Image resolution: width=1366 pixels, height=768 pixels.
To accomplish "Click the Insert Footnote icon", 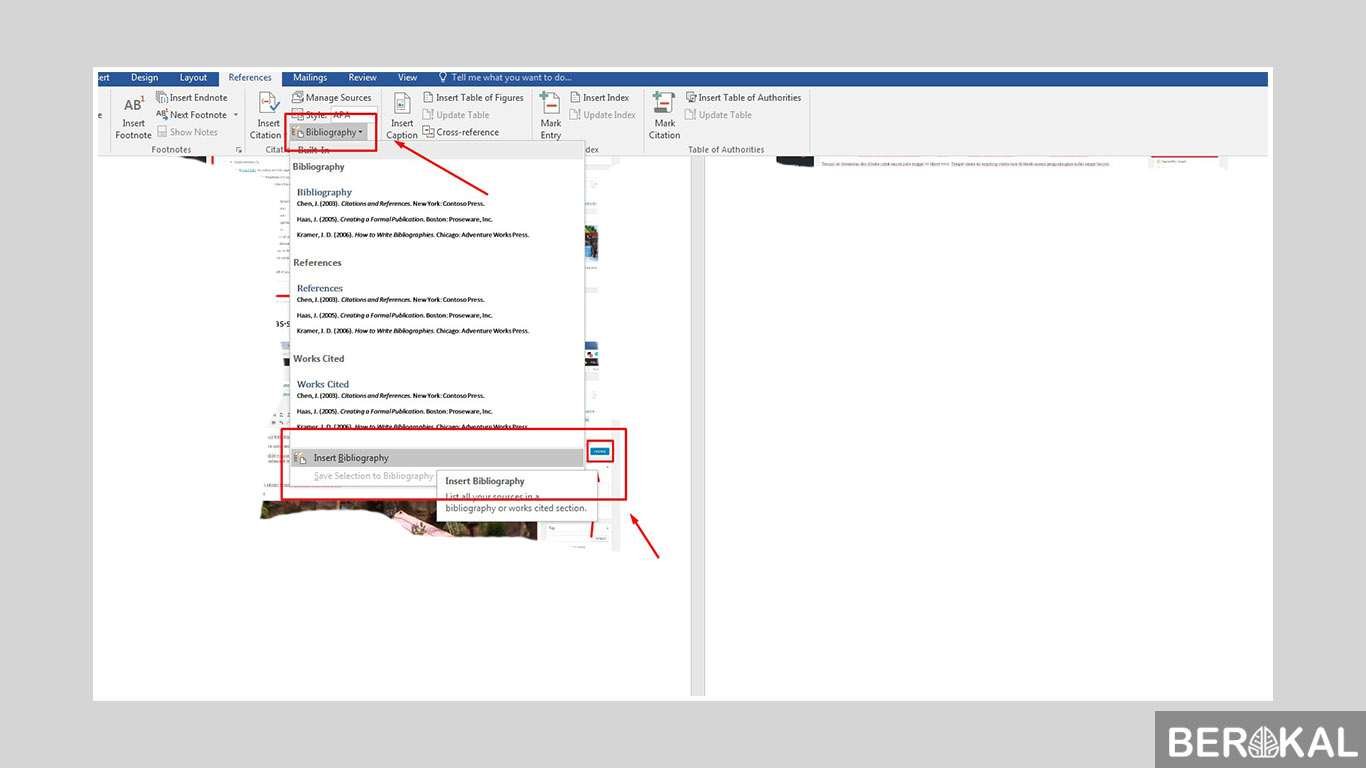I will (133, 115).
